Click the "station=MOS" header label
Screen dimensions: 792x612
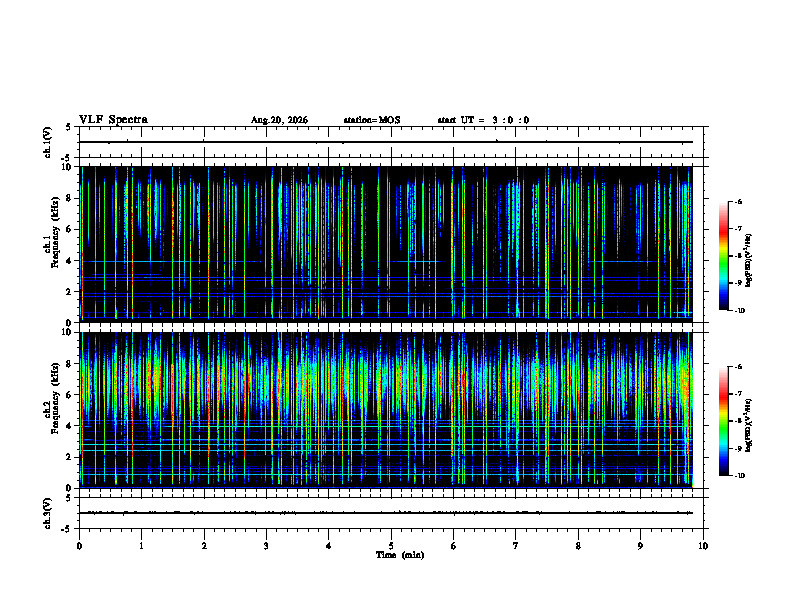[372, 120]
